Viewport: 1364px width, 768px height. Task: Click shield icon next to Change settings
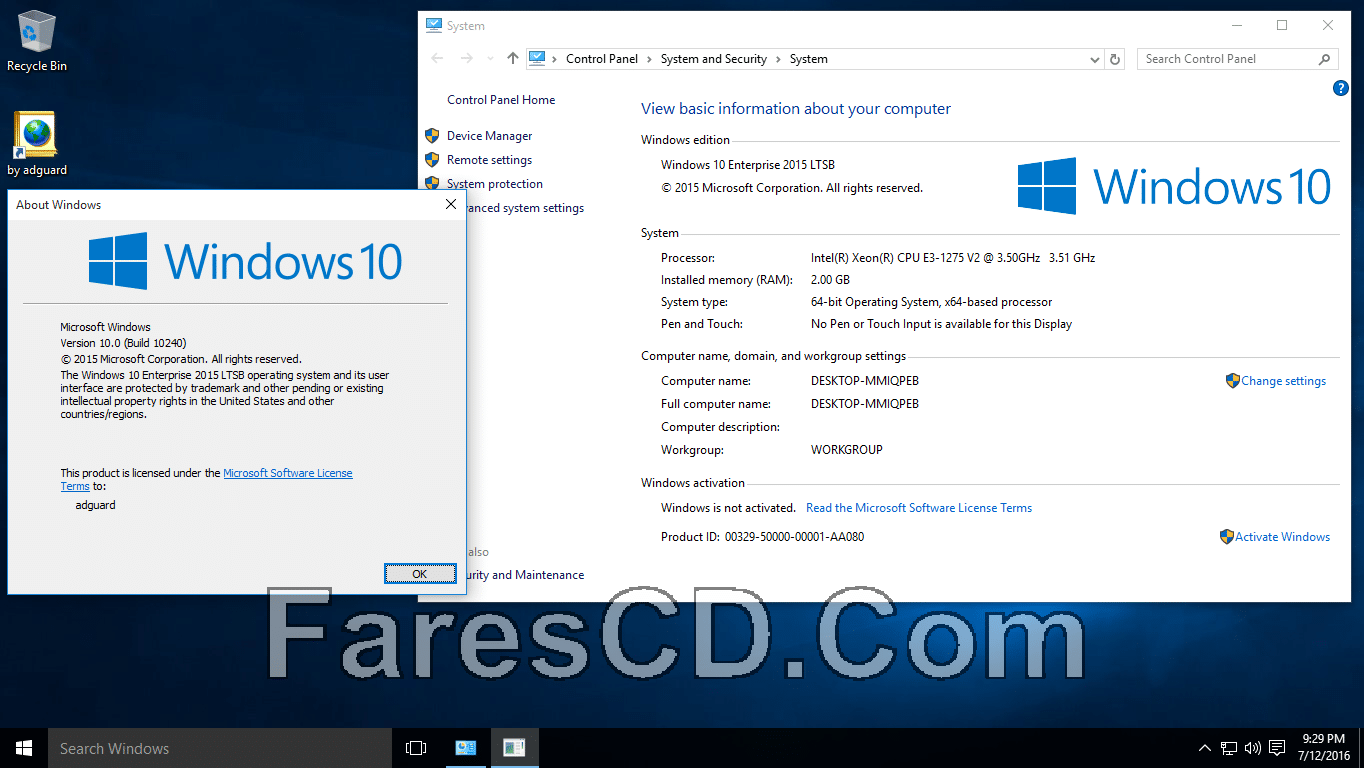click(x=1232, y=381)
